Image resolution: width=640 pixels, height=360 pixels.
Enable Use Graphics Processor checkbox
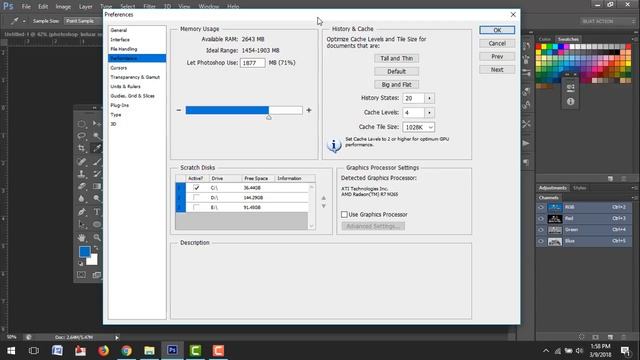click(x=344, y=214)
